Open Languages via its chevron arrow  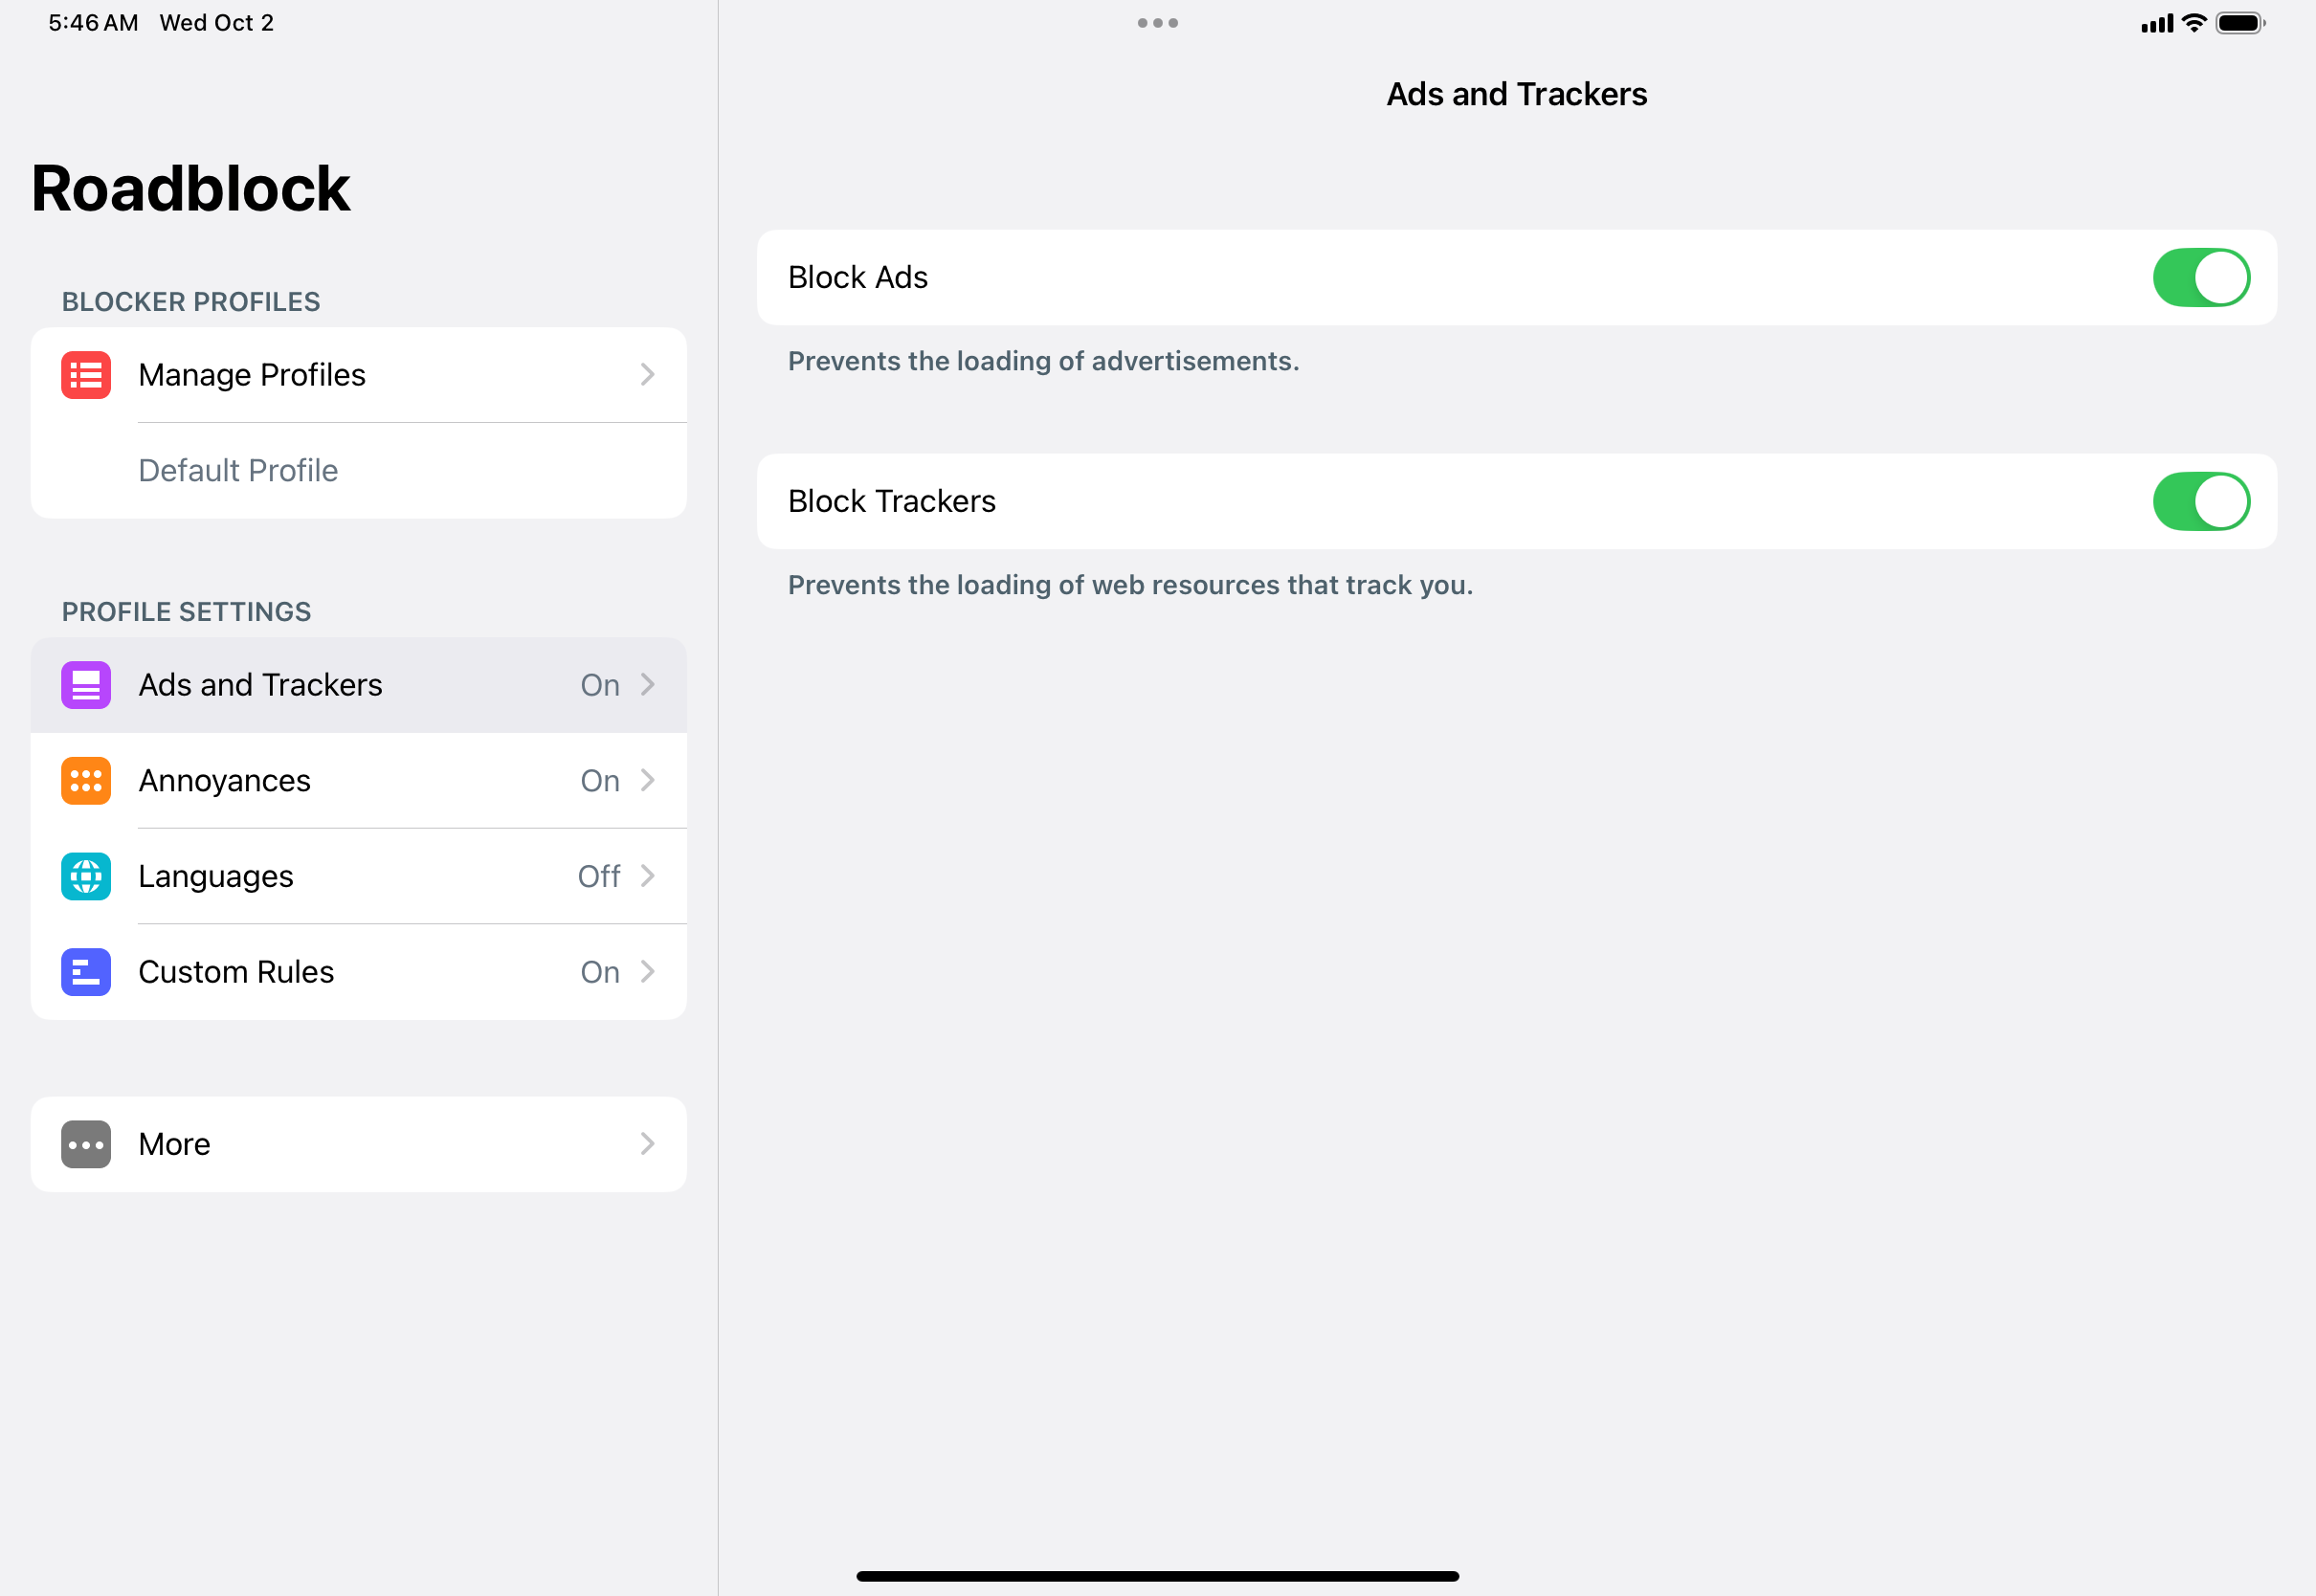pos(647,876)
